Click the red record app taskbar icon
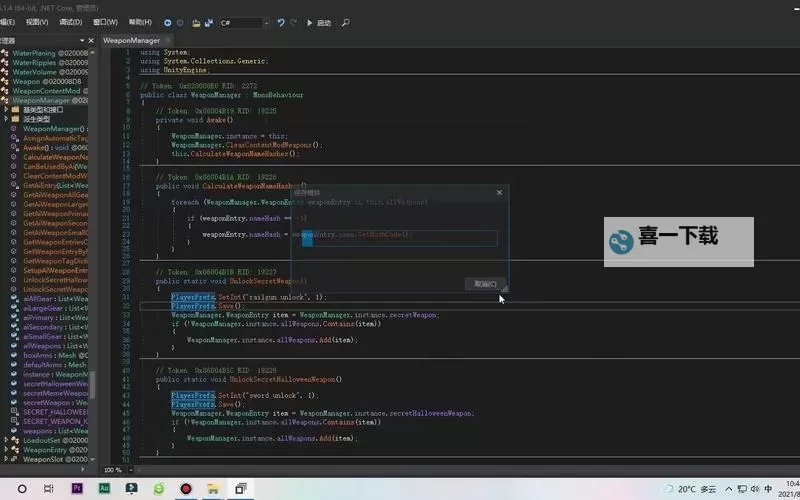This screenshot has height=500, width=800. tap(186, 489)
